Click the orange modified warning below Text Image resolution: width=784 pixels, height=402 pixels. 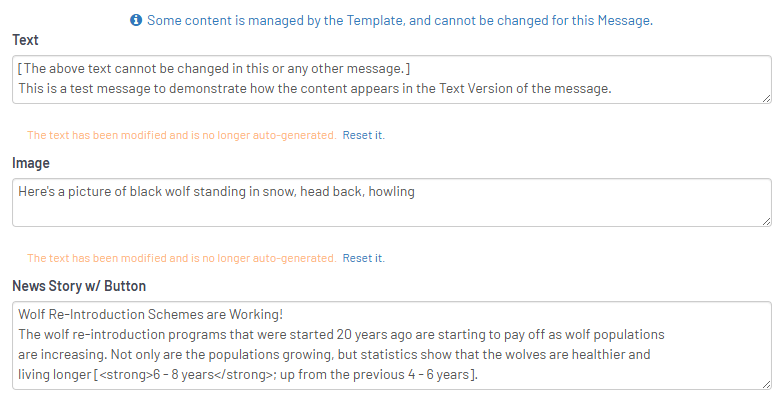point(181,135)
